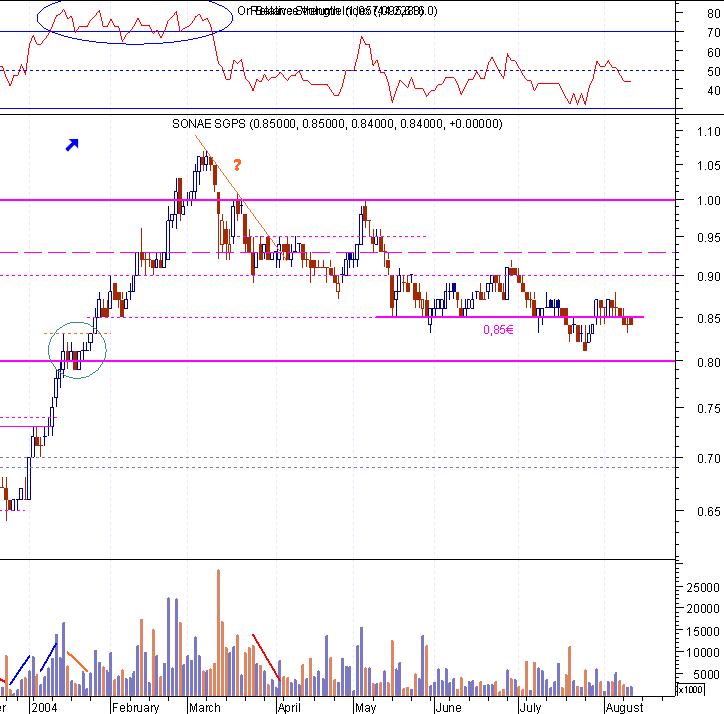Click the 2004 label on the date axis
The image size is (724, 714).
45,707
